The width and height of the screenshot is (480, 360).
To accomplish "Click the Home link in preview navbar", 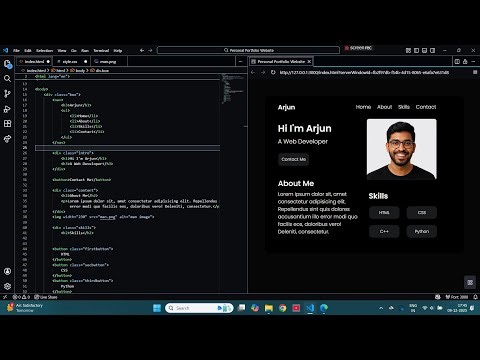I will coord(363,107).
